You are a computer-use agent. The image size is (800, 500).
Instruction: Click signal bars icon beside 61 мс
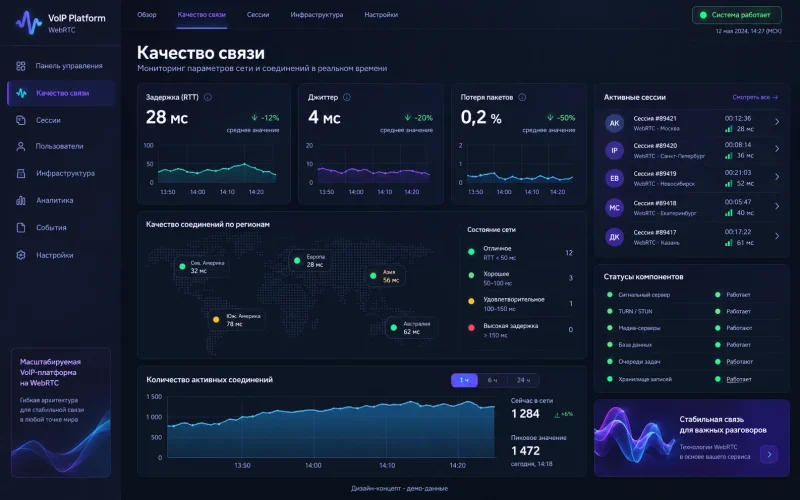tap(729, 243)
